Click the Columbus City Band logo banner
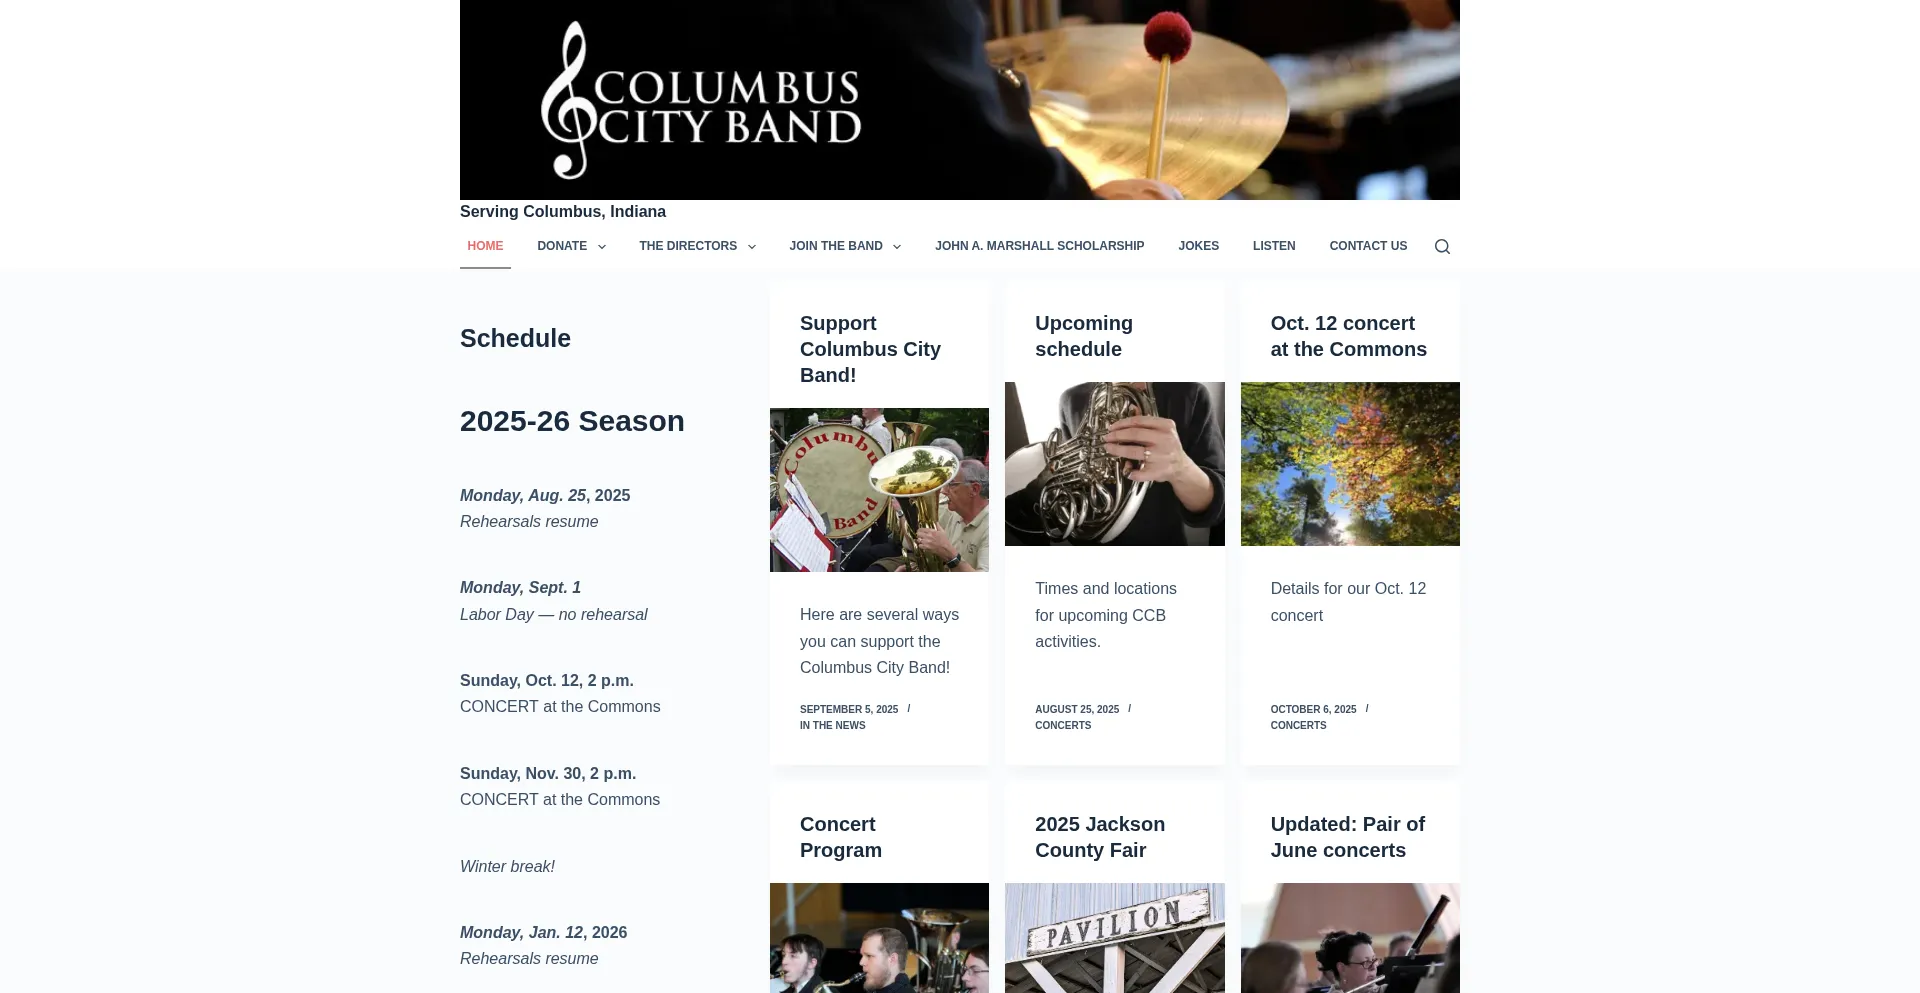Viewport: 1920px width, 993px height. [960, 100]
